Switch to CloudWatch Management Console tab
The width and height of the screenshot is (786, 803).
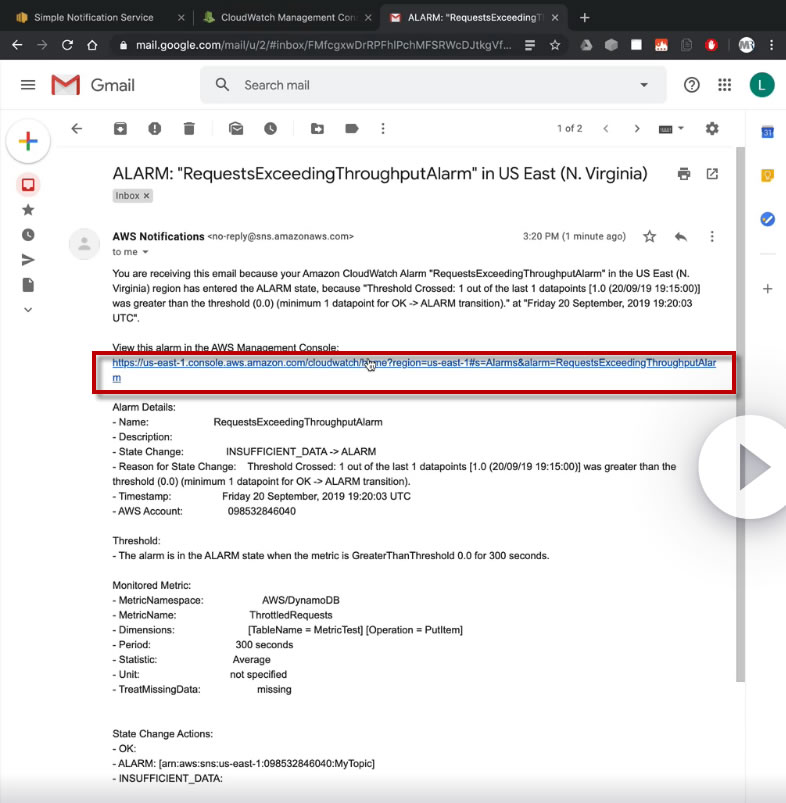coord(288,17)
